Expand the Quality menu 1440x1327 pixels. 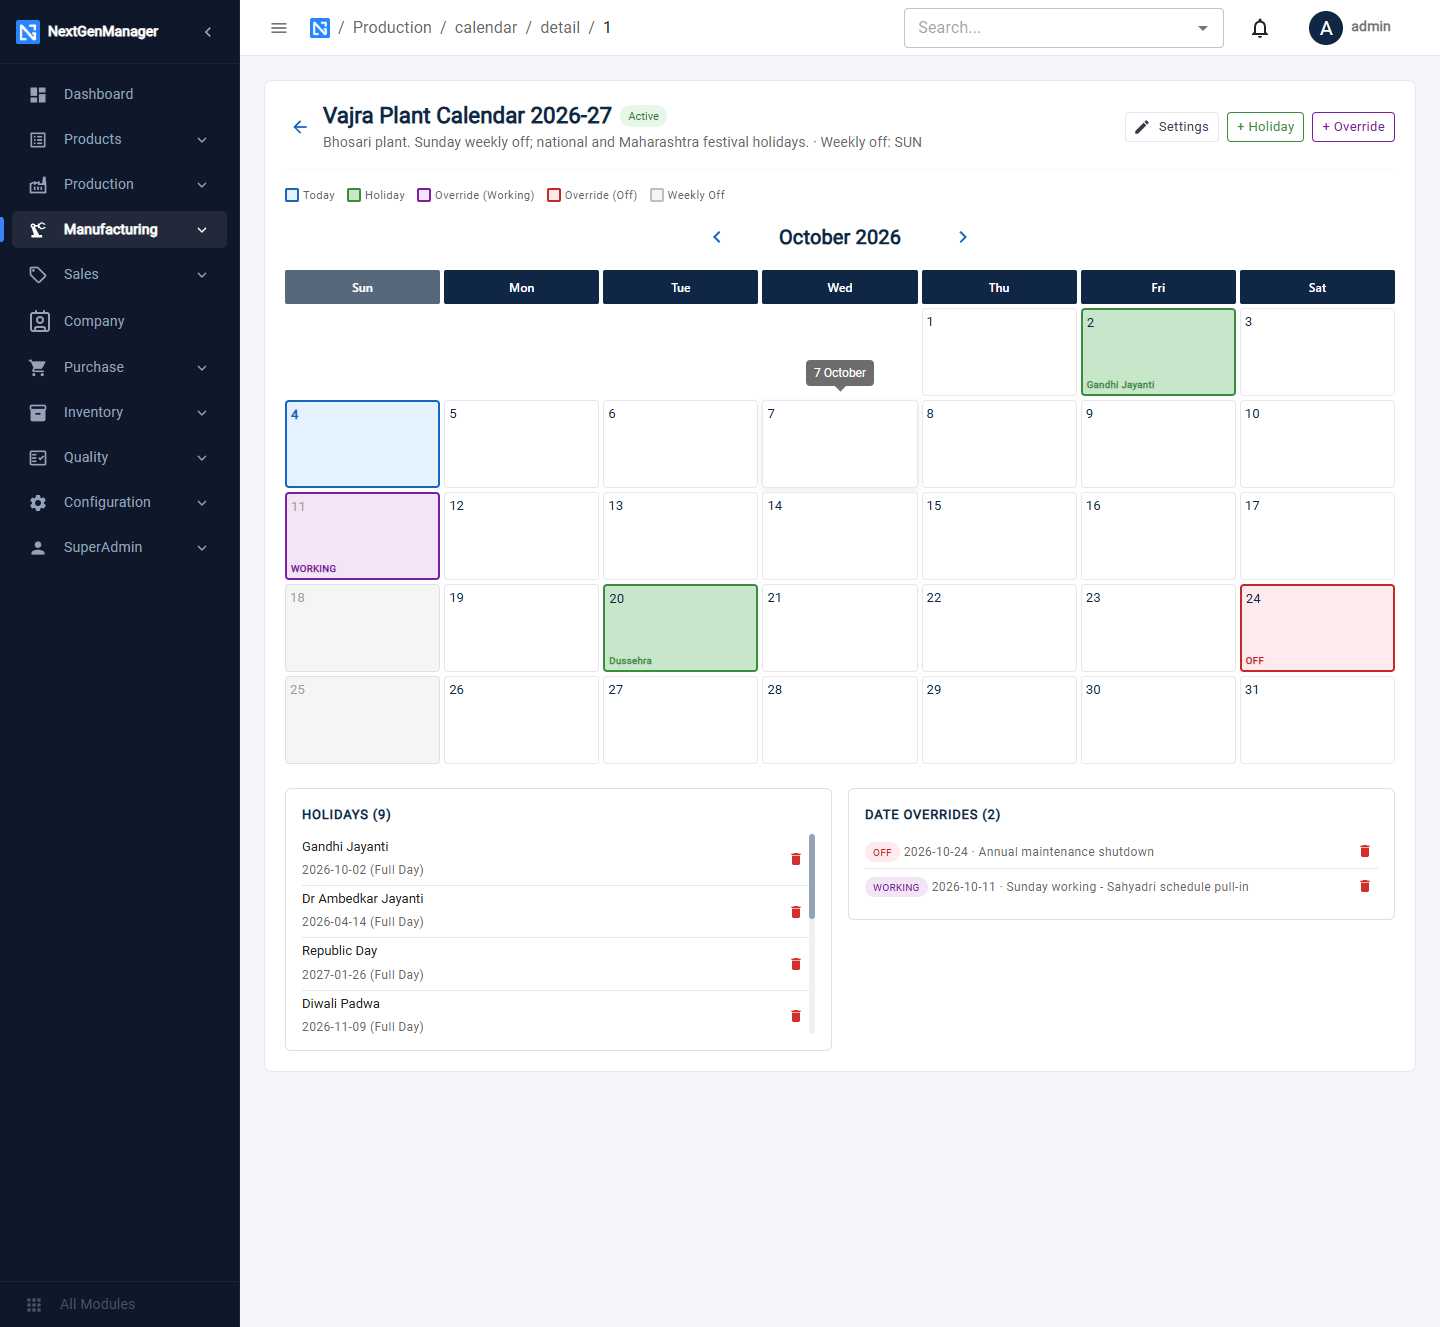[120, 457]
